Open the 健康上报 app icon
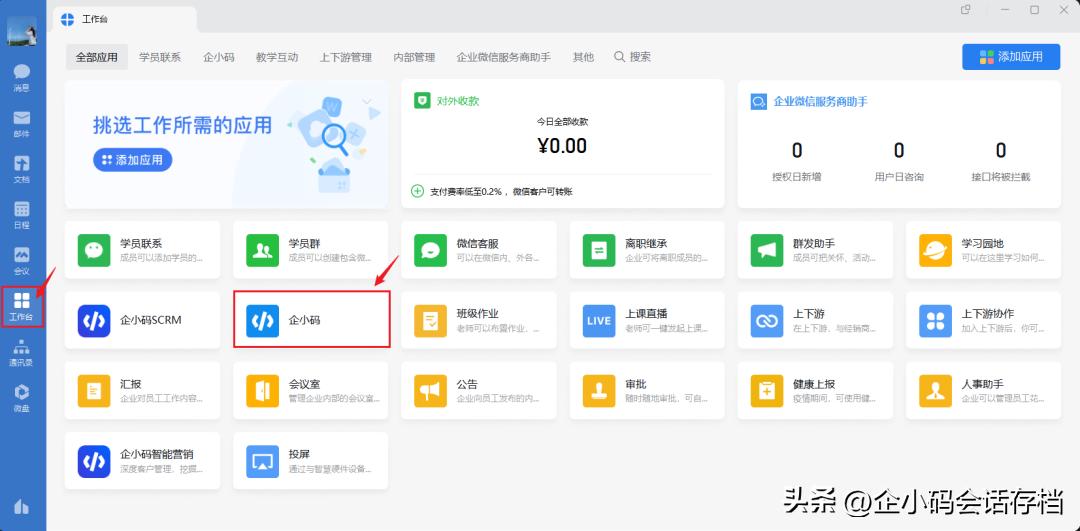 click(767, 391)
